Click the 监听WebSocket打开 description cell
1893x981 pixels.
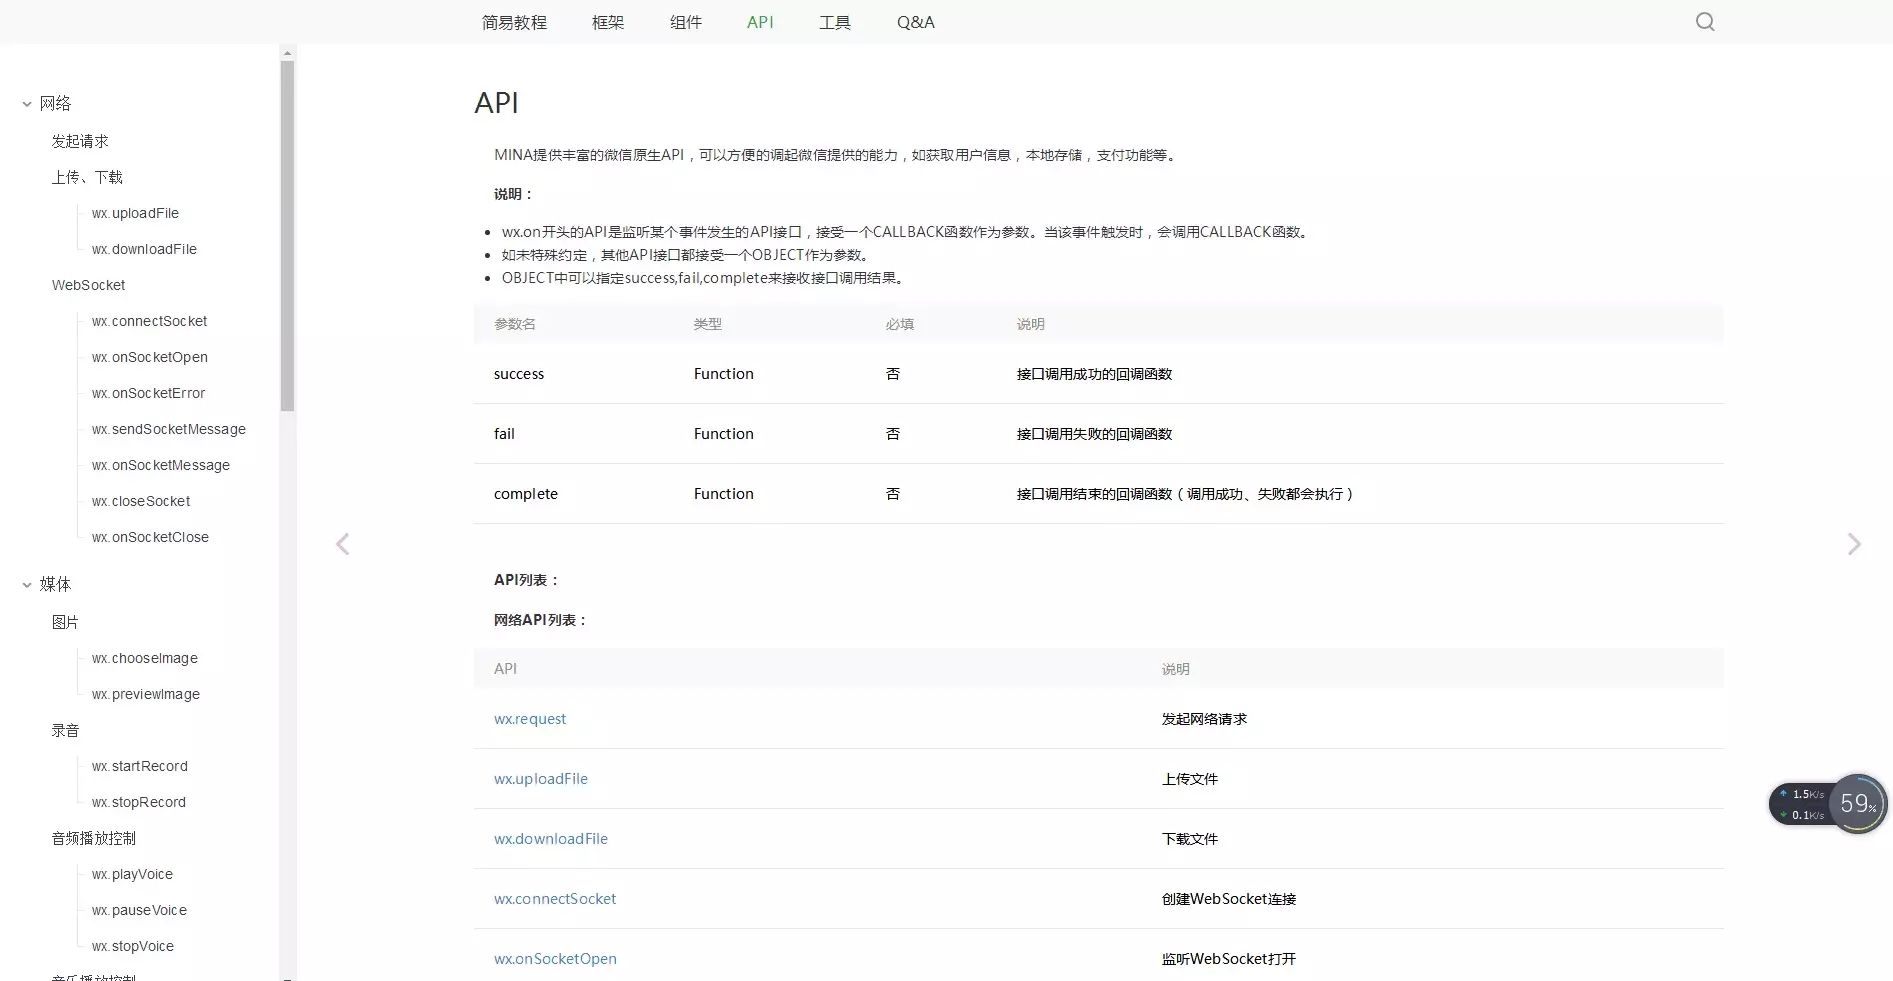pos(1229,959)
